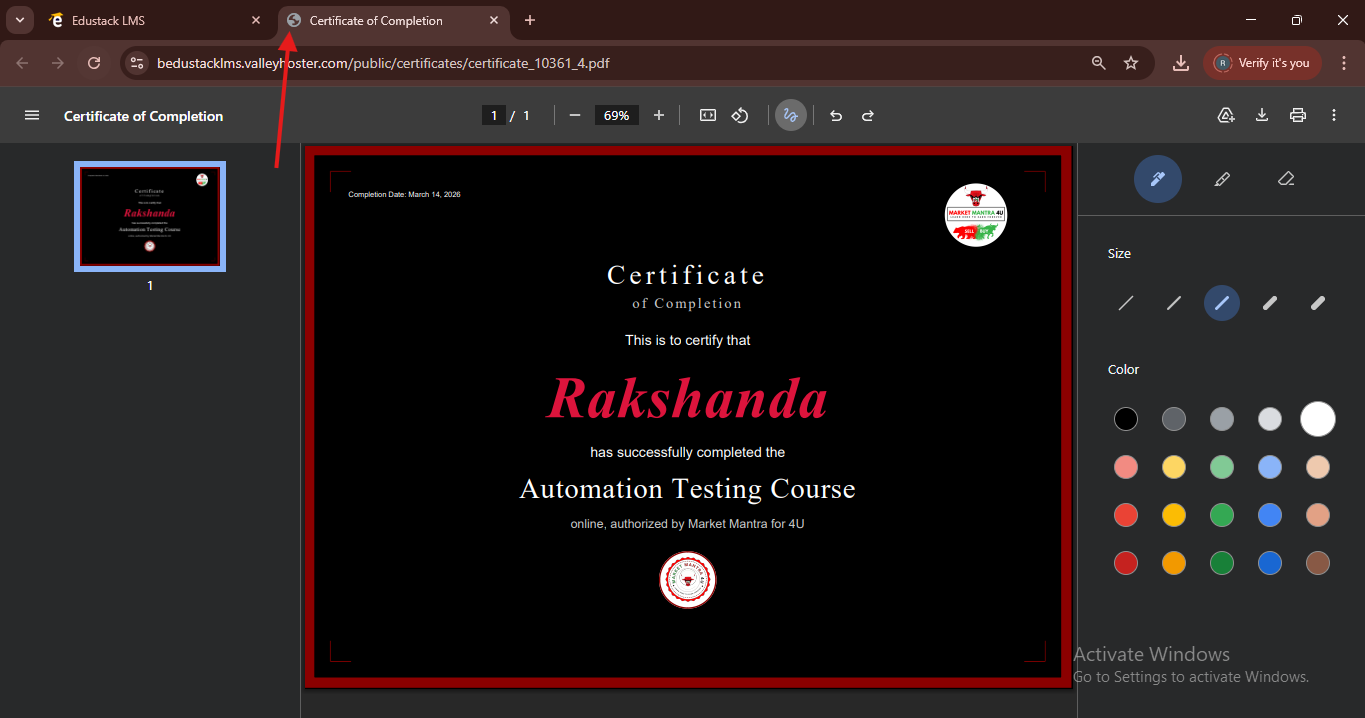Pick the bright red color swatch in third row

point(1126,515)
